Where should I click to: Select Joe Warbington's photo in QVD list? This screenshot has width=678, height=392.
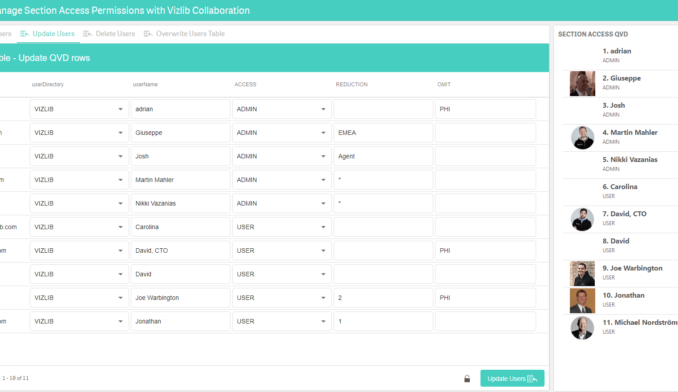(x=582, y=274)
